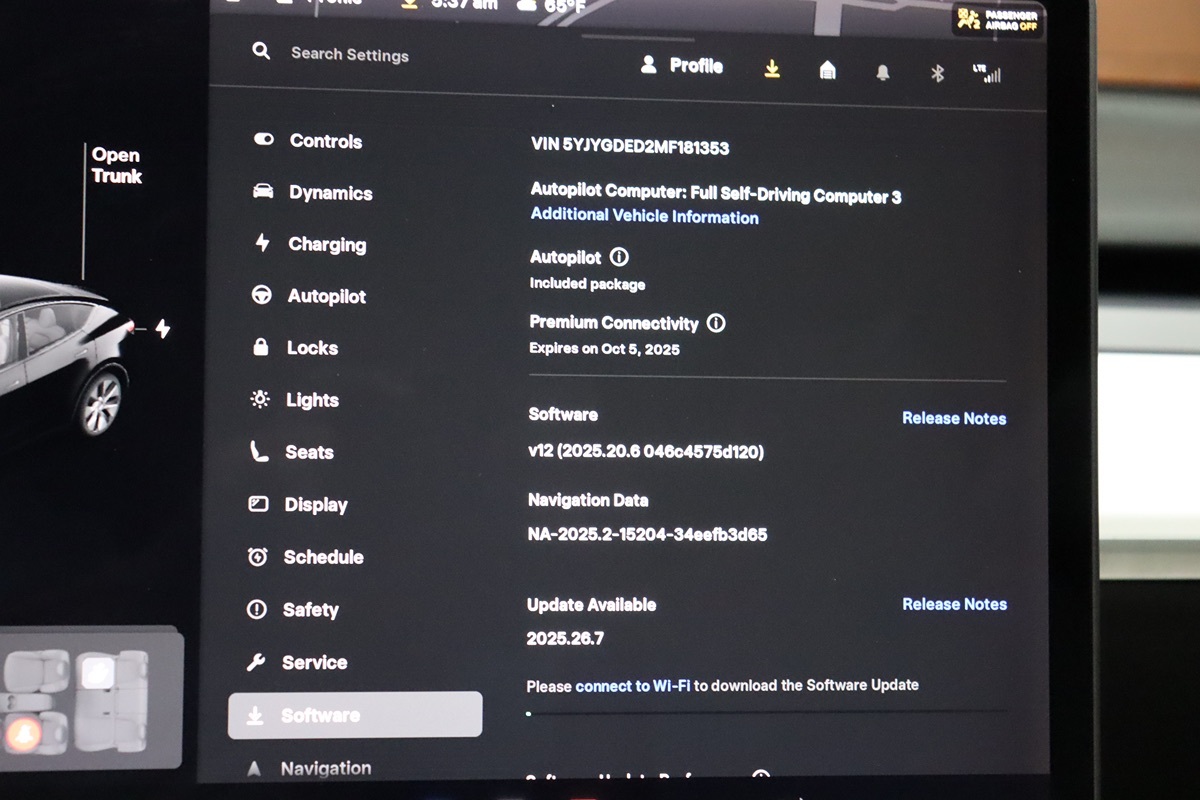Select the Display screen icon
Viewport: 1200px width, 800px height.
[x=258, y=504]
